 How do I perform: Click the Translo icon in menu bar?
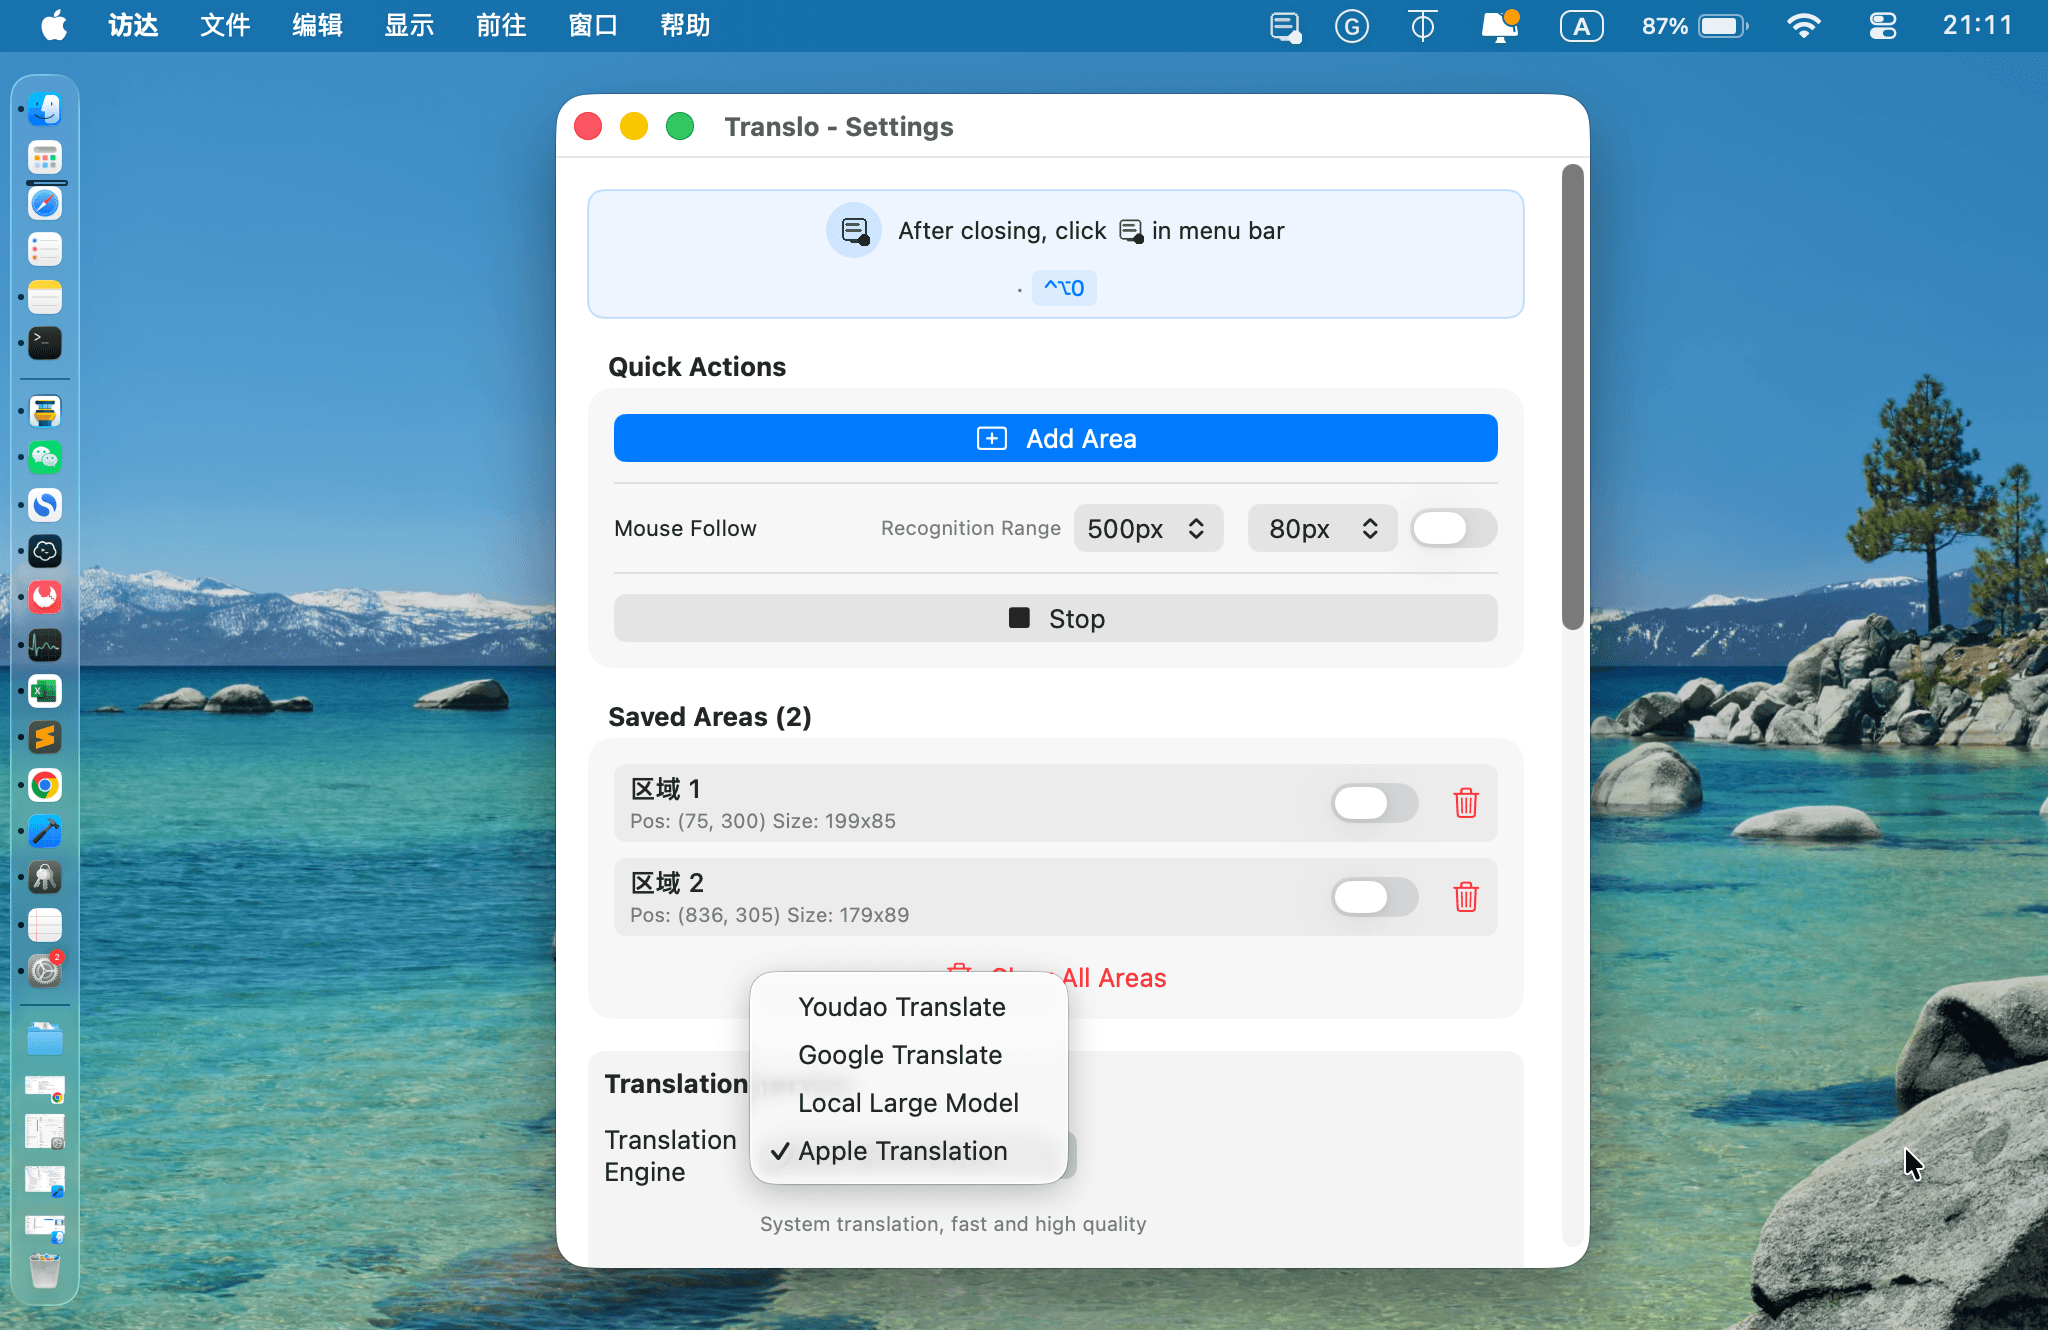coord(1286,26)
